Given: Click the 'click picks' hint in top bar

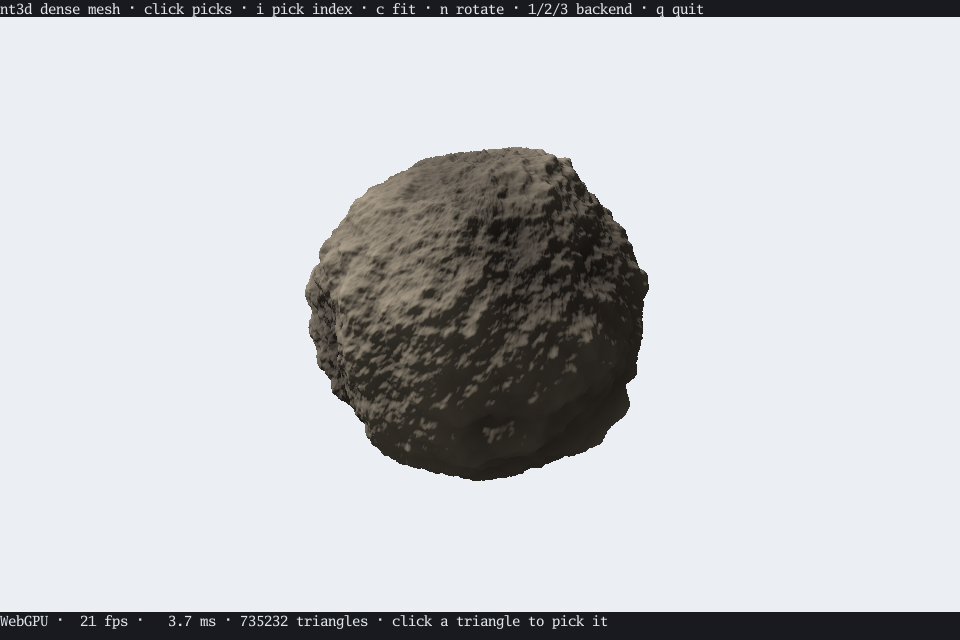Looking at the screenshot, I should 188,9.
